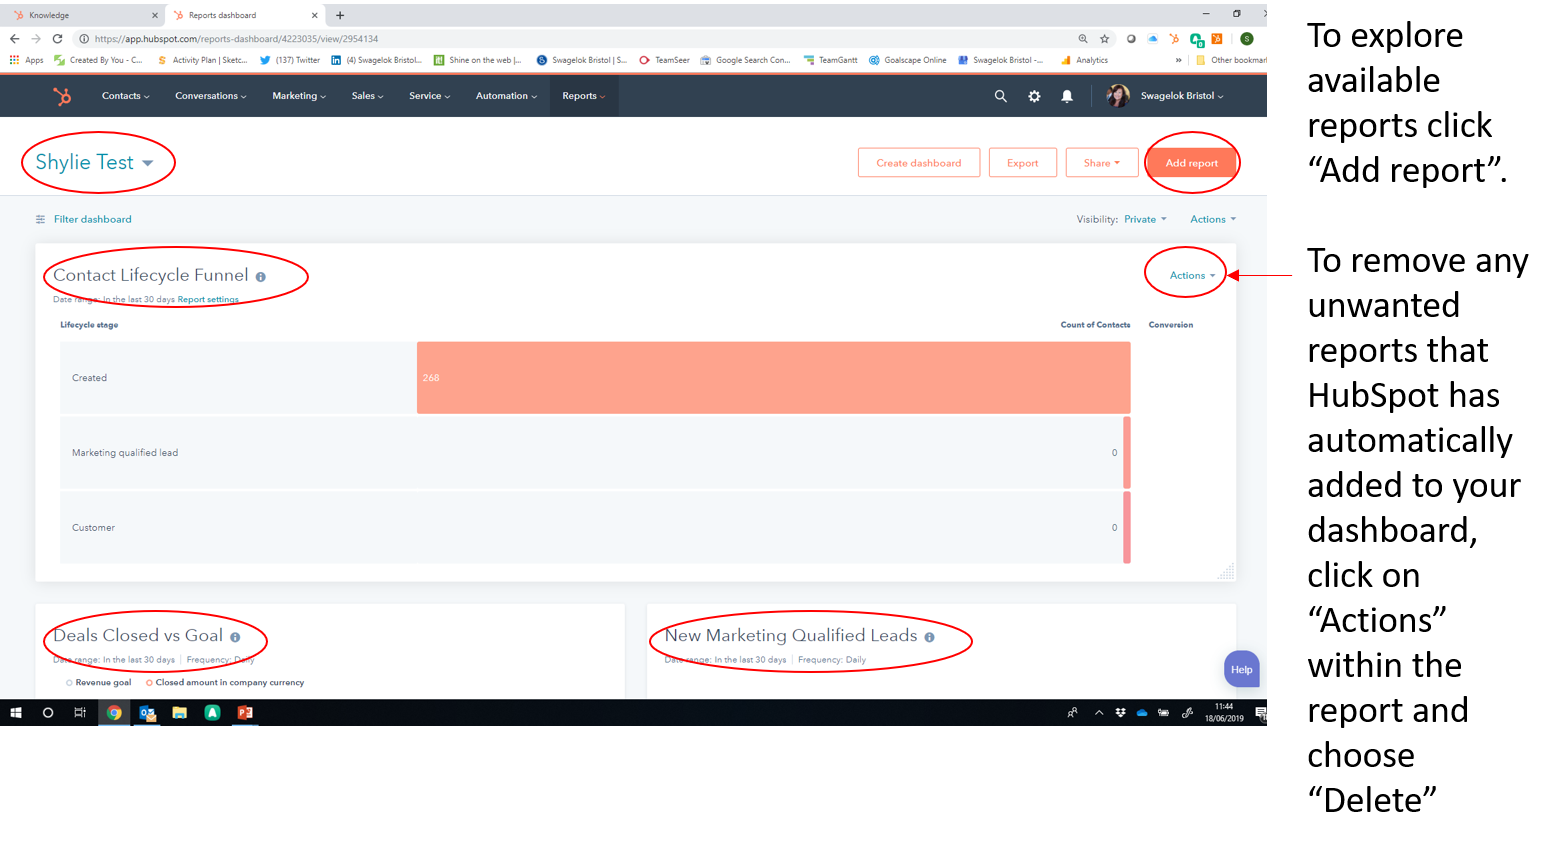Show hidden system tray icons
This screenshot has height=845, width=1556.
pyautogui.click(x=1099, y=713)
